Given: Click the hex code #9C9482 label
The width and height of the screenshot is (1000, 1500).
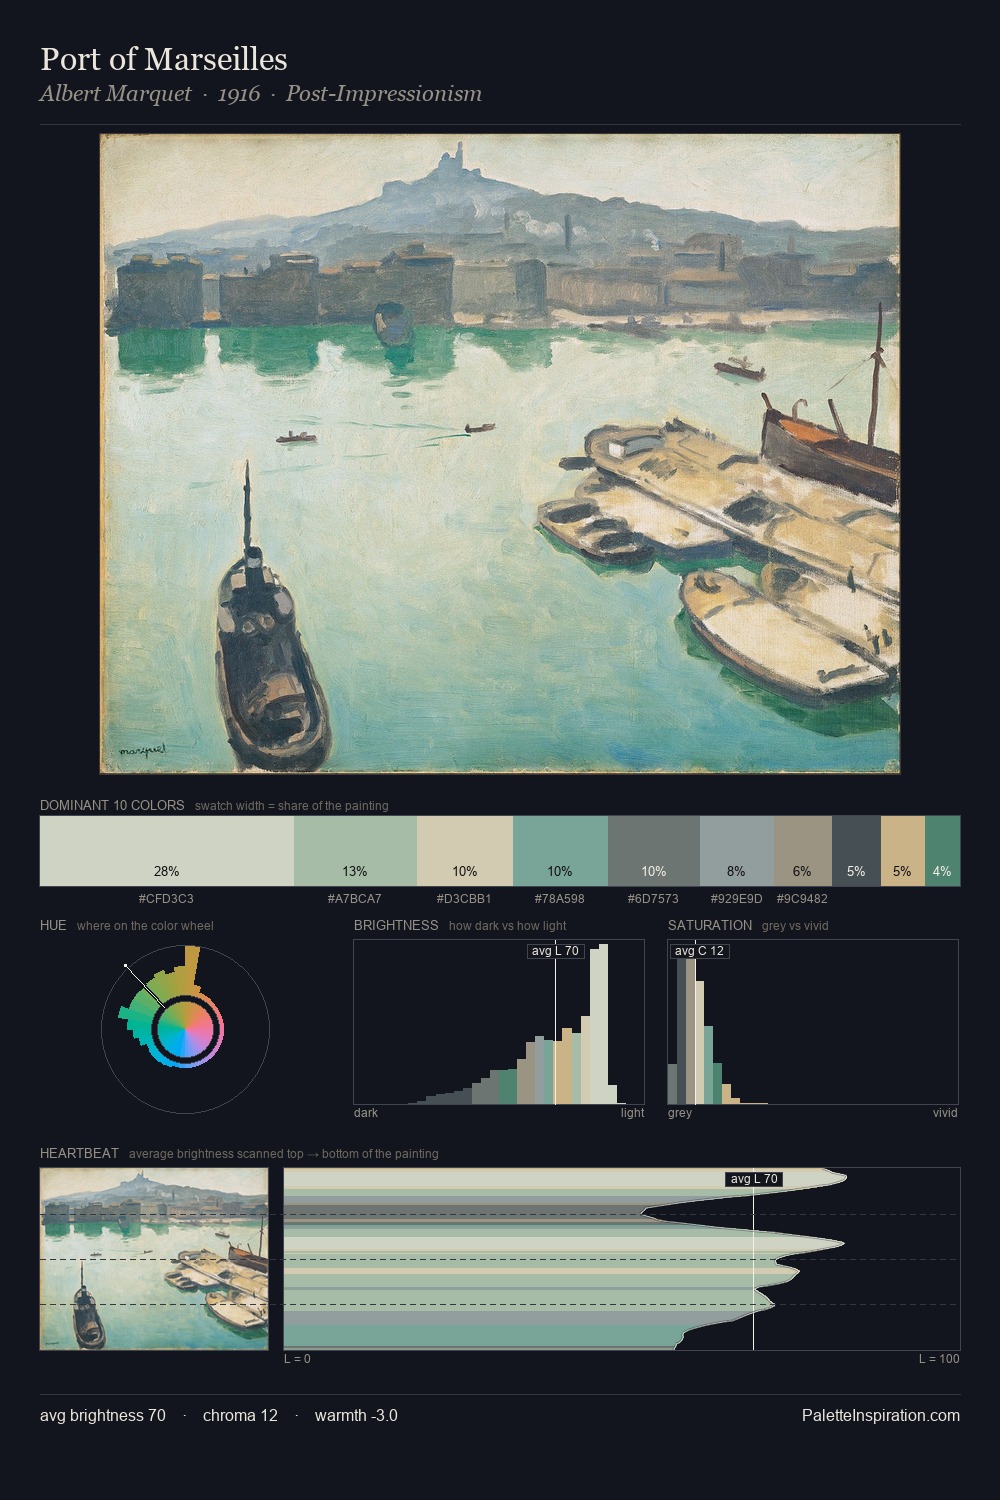Looking at the screenshot, I should point(802,899).
